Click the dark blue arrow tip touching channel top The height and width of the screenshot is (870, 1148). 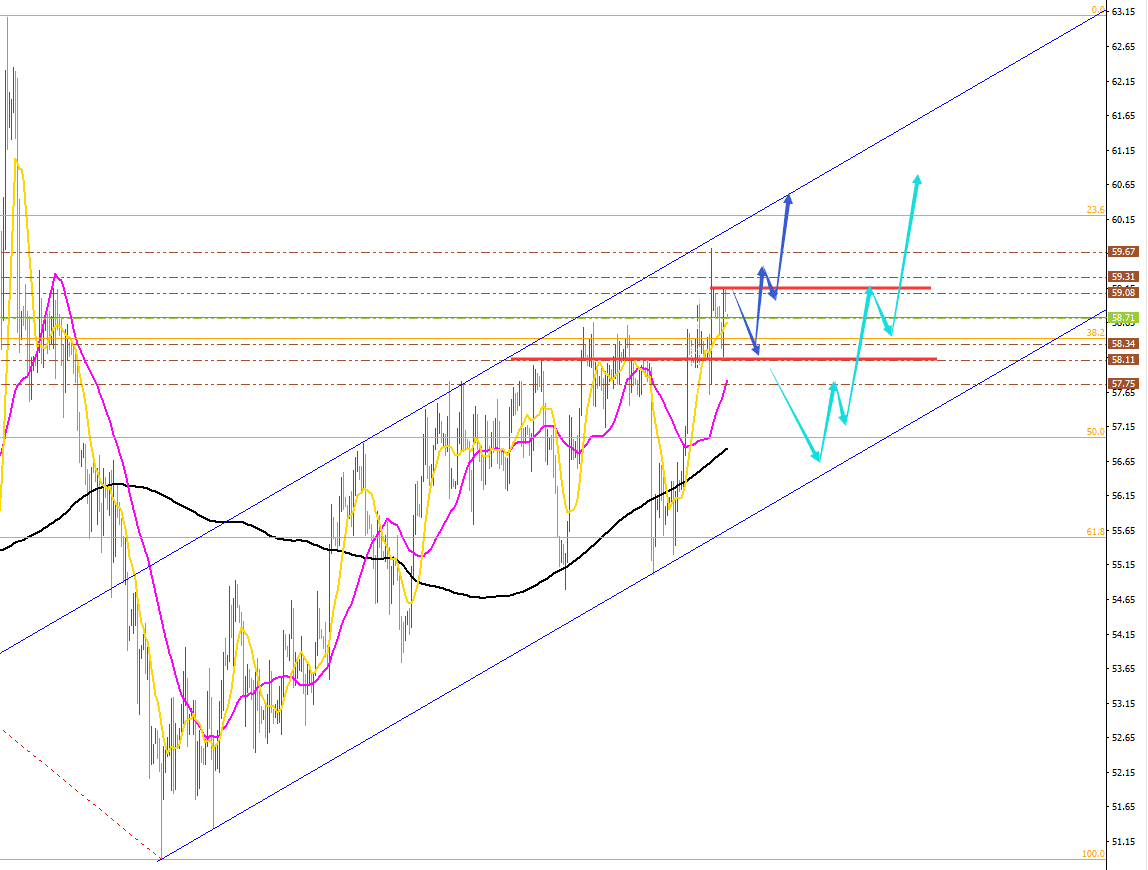(789, 198)
